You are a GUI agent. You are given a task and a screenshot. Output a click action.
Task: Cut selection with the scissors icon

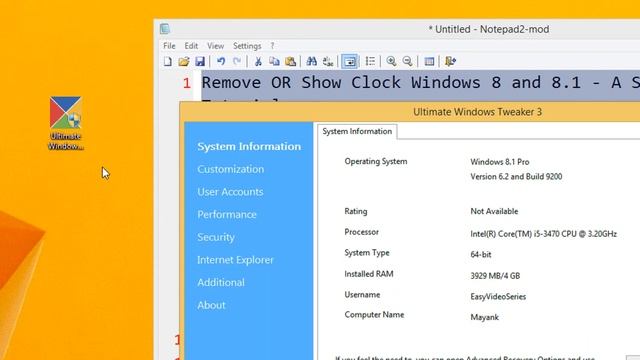258,62
